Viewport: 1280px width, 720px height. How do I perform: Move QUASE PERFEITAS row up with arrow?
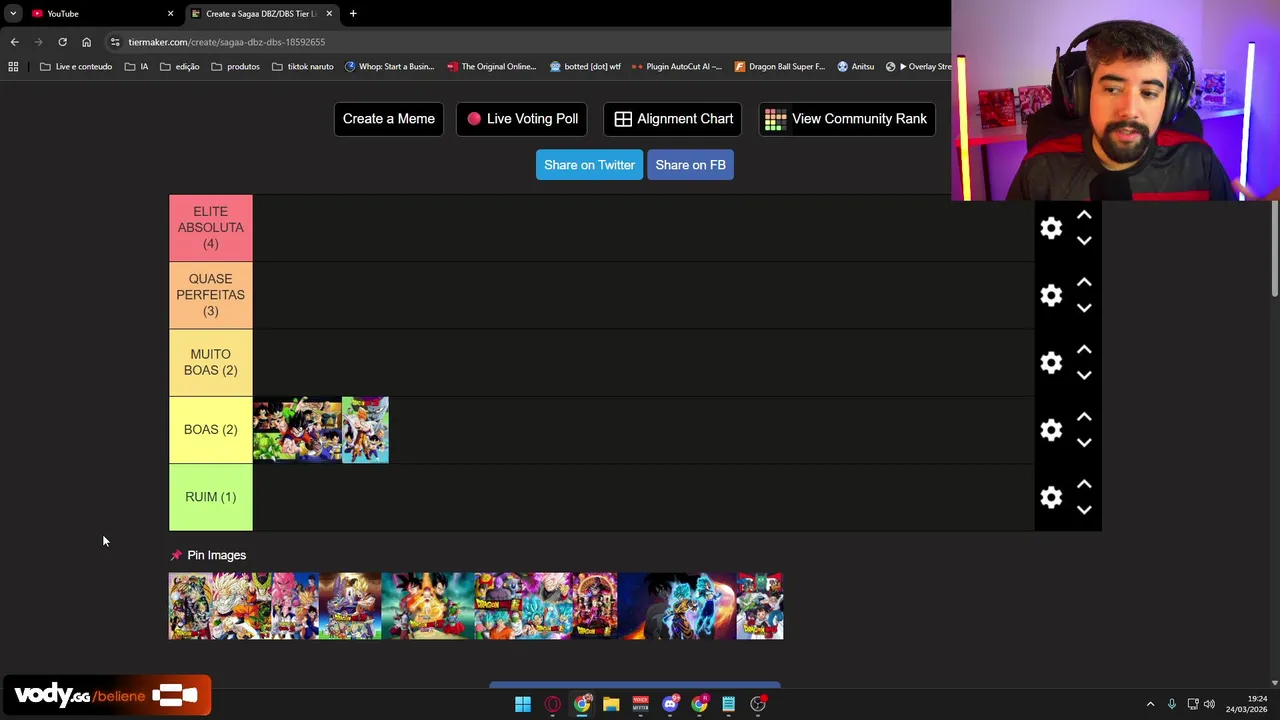(1084, 282)
